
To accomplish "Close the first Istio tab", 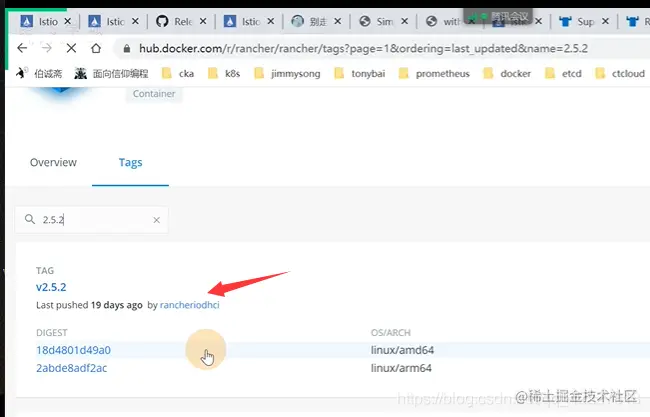I will click(68, 21).
